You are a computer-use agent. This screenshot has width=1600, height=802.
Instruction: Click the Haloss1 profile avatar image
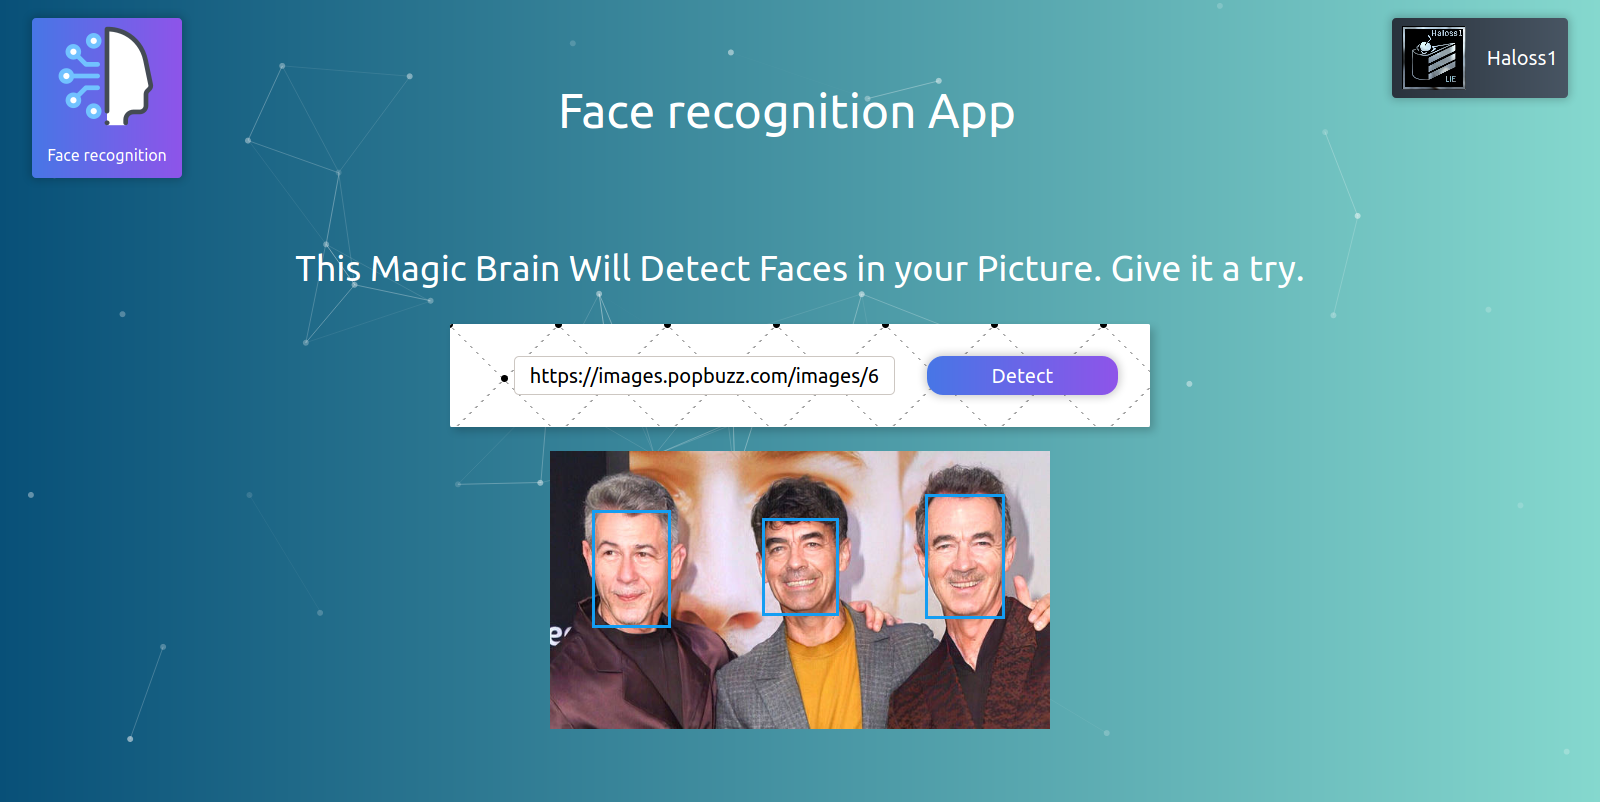pyautogui.click(x=1434, y=58)
